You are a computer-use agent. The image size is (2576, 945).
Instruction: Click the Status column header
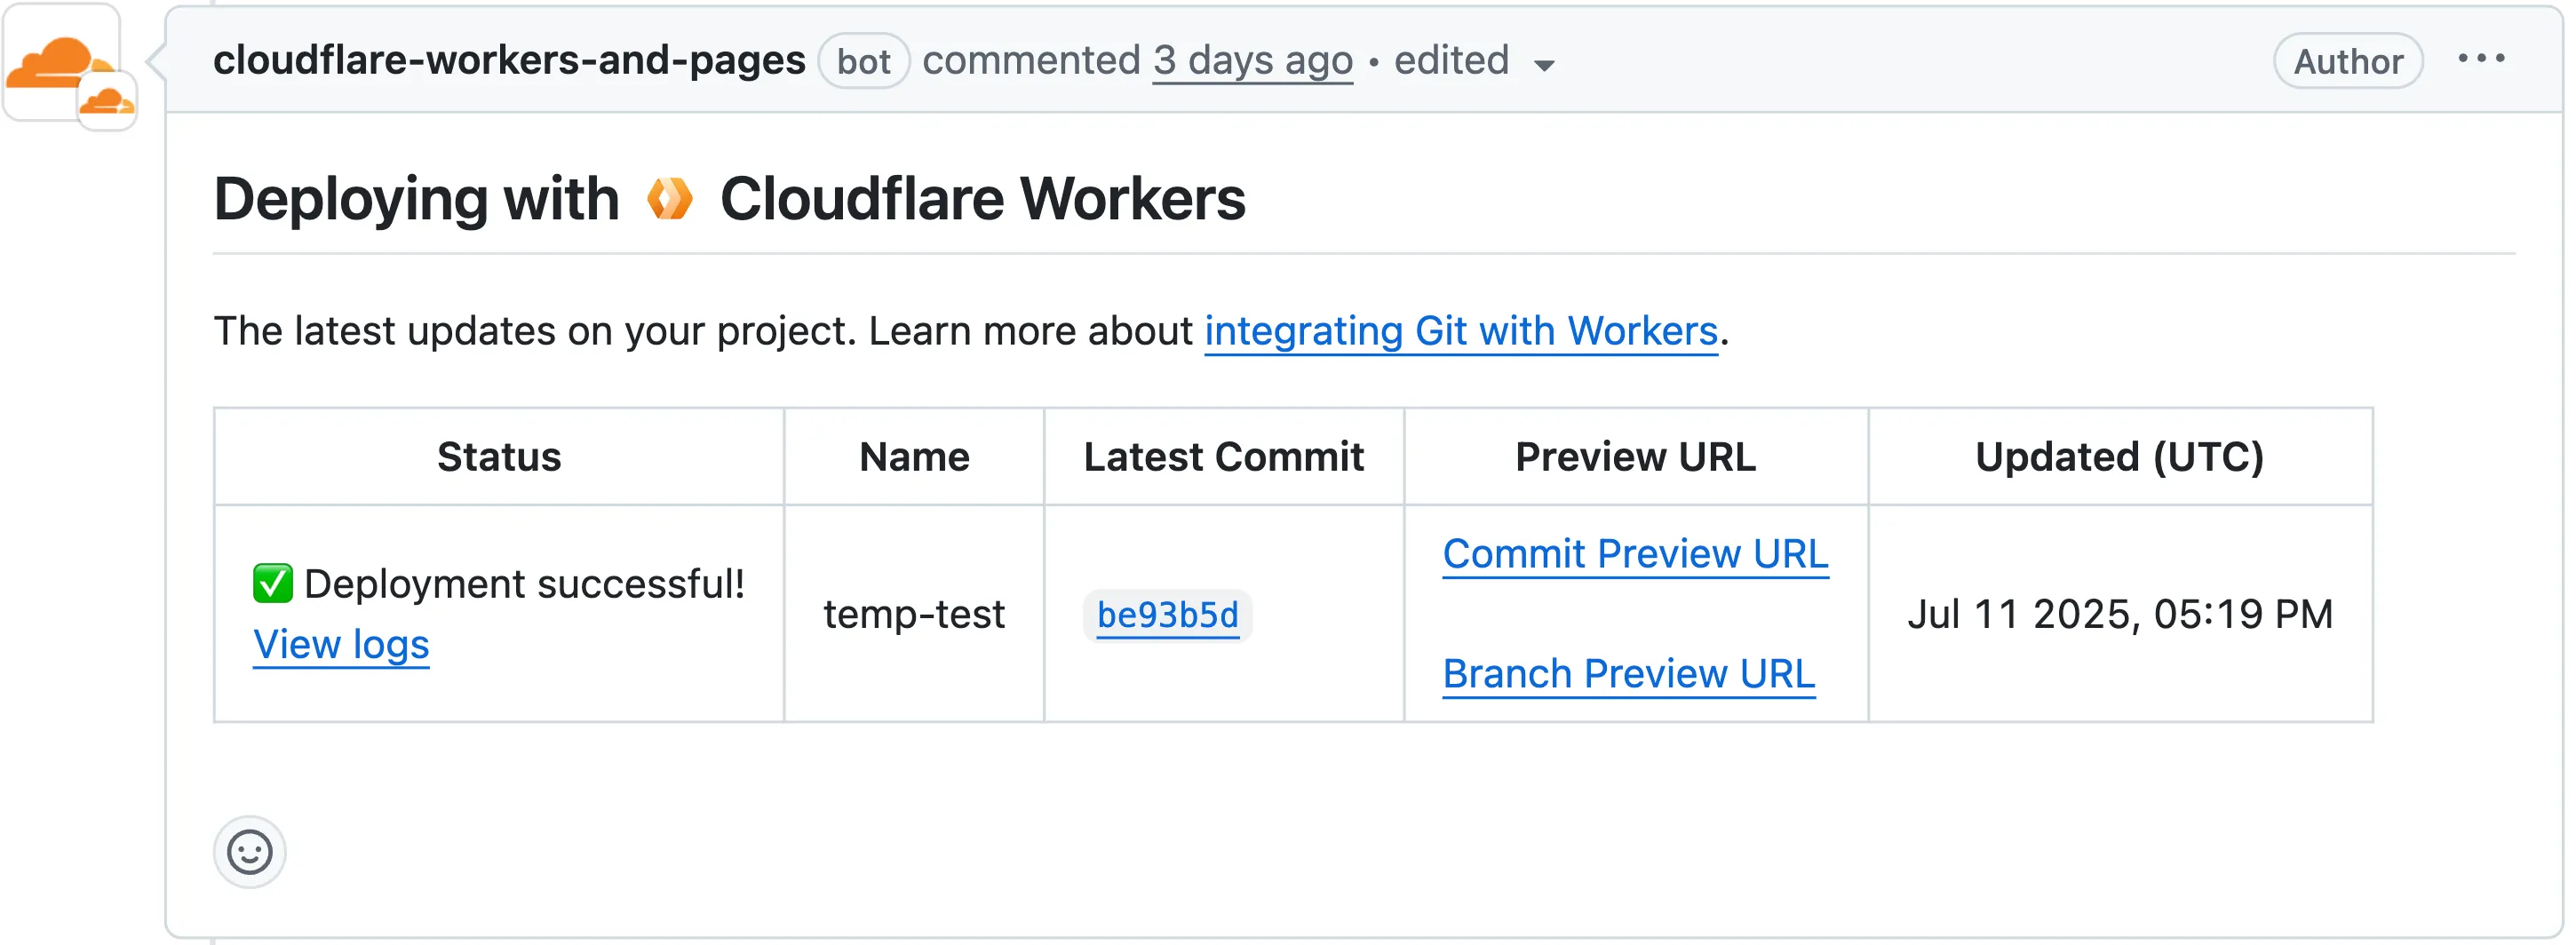pyautogui.click(x=499, y=457)
